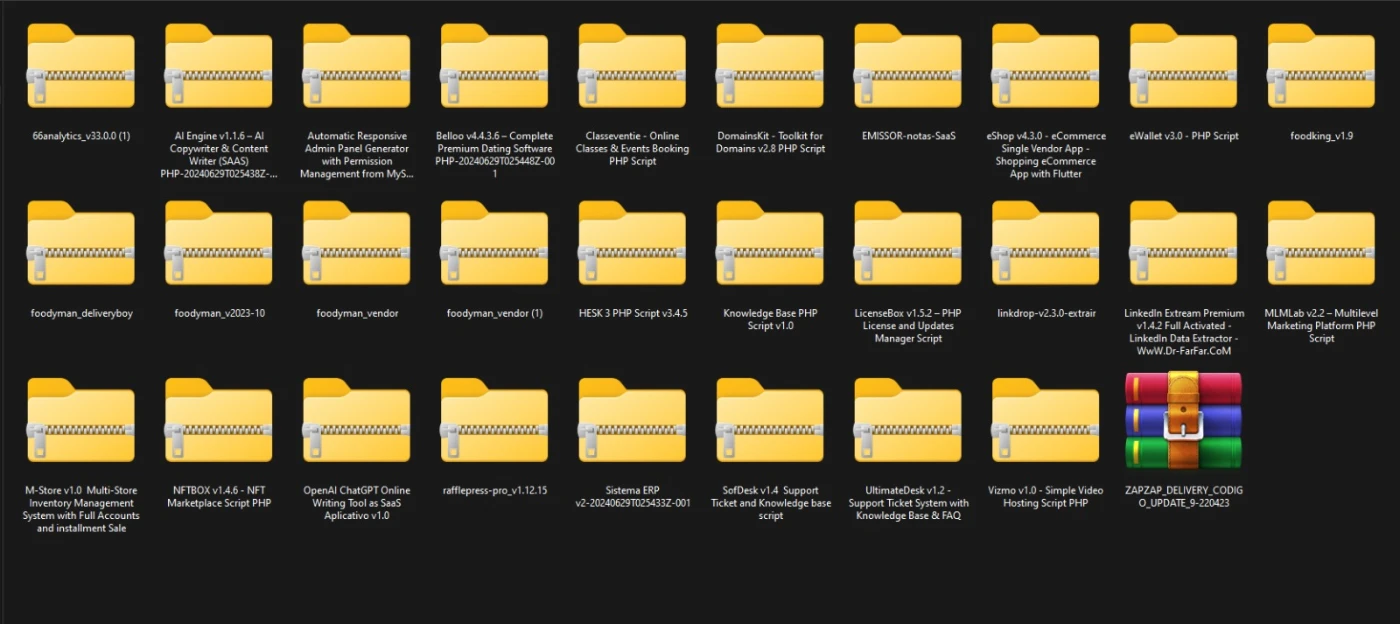Click the HESK 3 PHP Script v3.4.5 archive
1400x624 pixels.
click(x=632, y=244)
